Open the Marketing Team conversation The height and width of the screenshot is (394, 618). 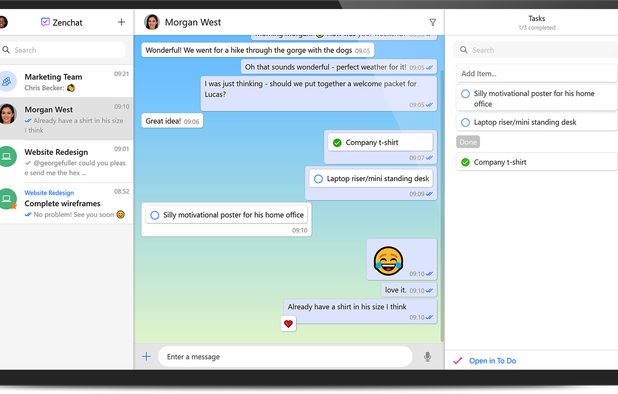coord(66,81)
